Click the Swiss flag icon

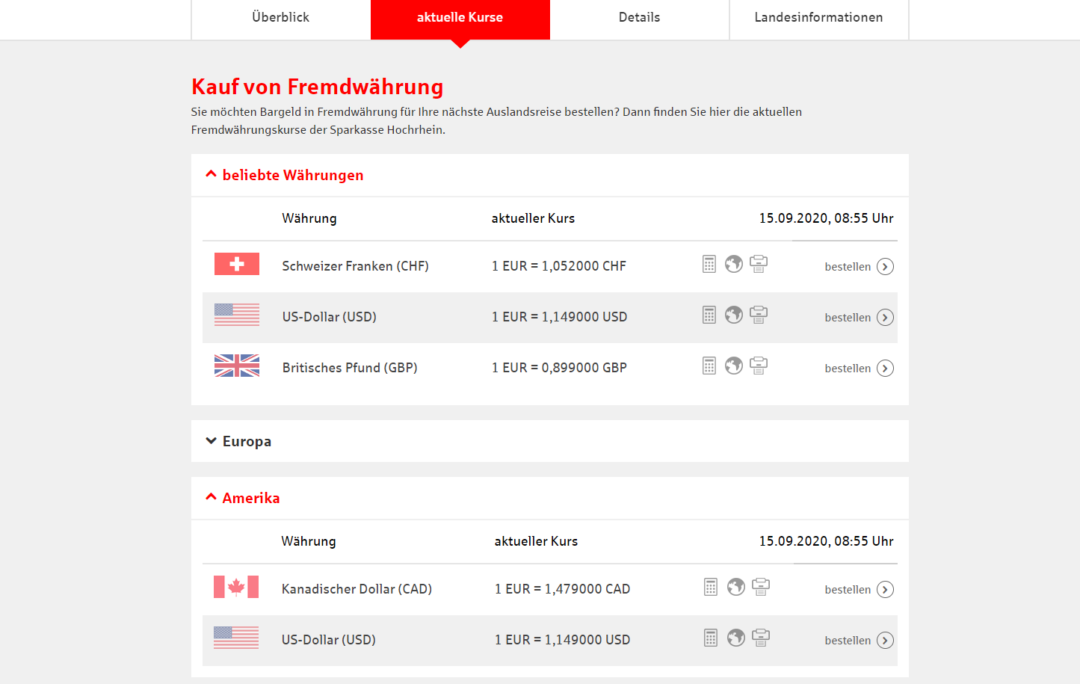click(236, 264)
